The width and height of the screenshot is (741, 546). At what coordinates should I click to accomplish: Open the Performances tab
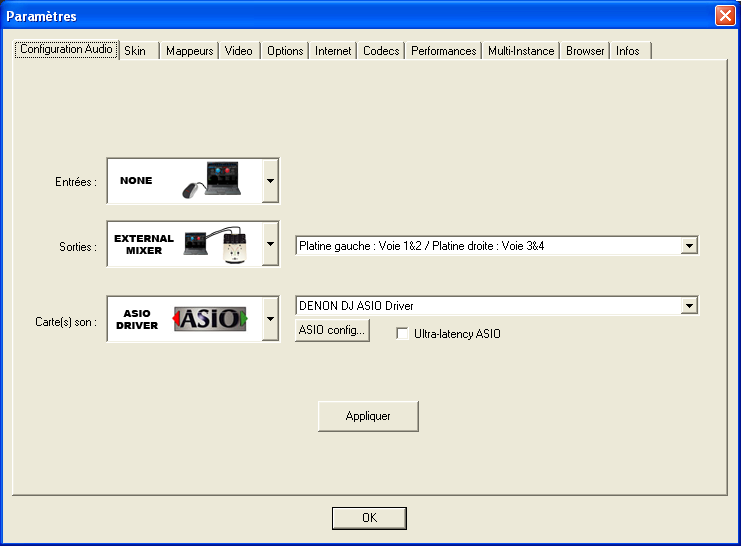coord(443,51)
